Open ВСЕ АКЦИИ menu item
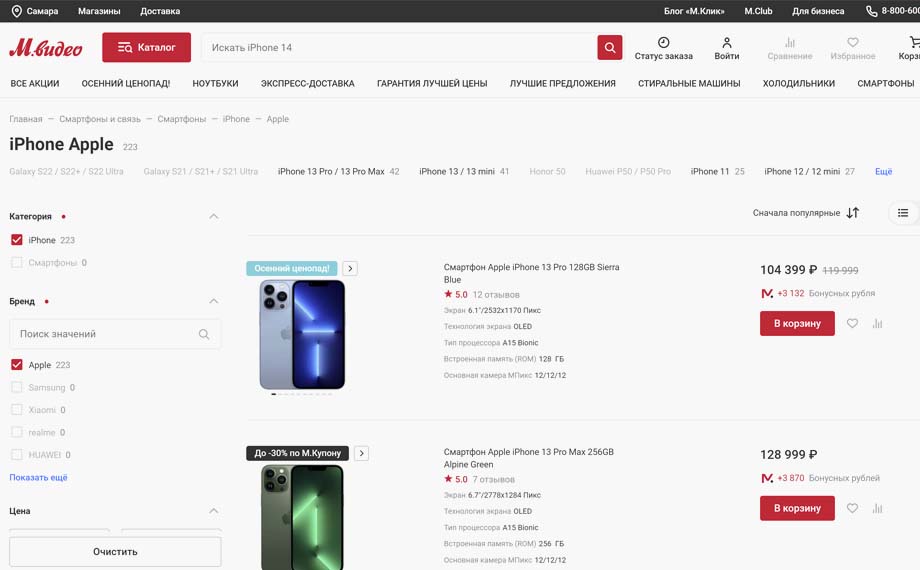 [x=35, y=83]
